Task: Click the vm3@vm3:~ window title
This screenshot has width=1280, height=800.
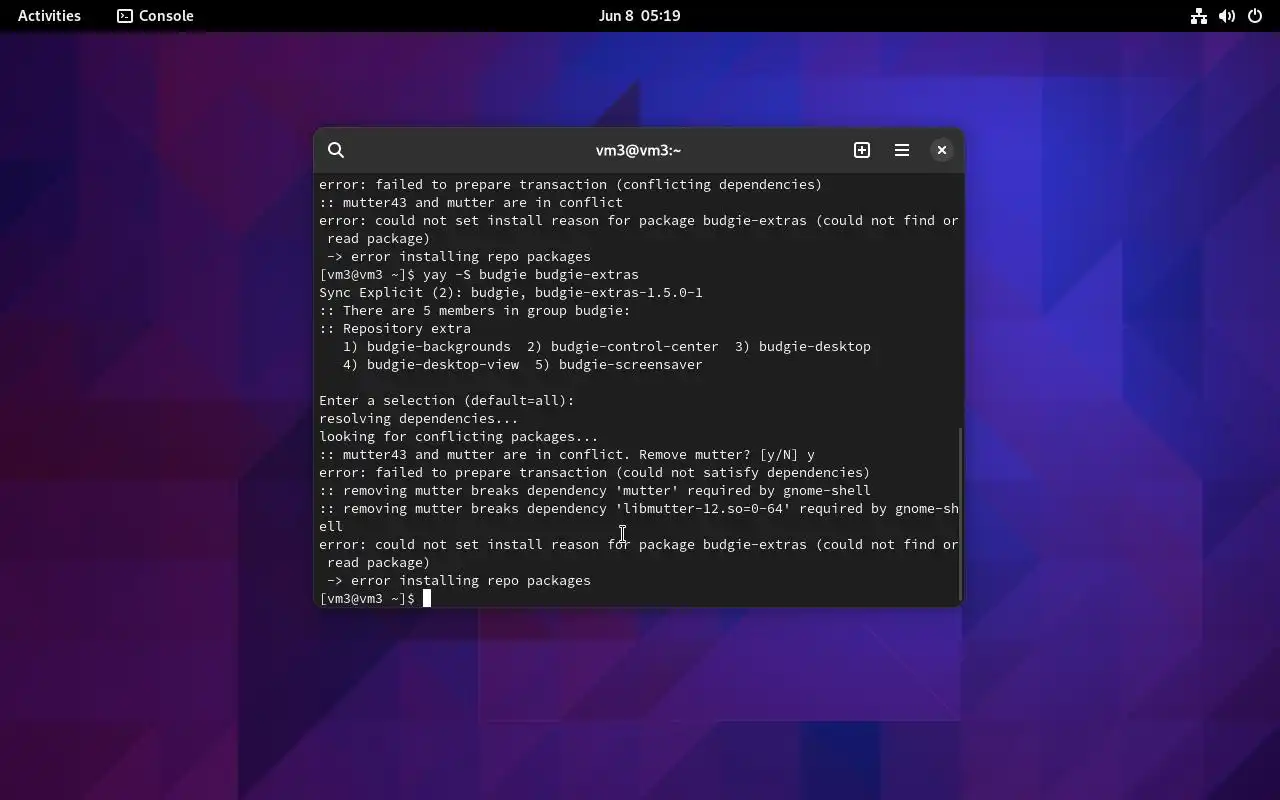Action: pos(638,150)
